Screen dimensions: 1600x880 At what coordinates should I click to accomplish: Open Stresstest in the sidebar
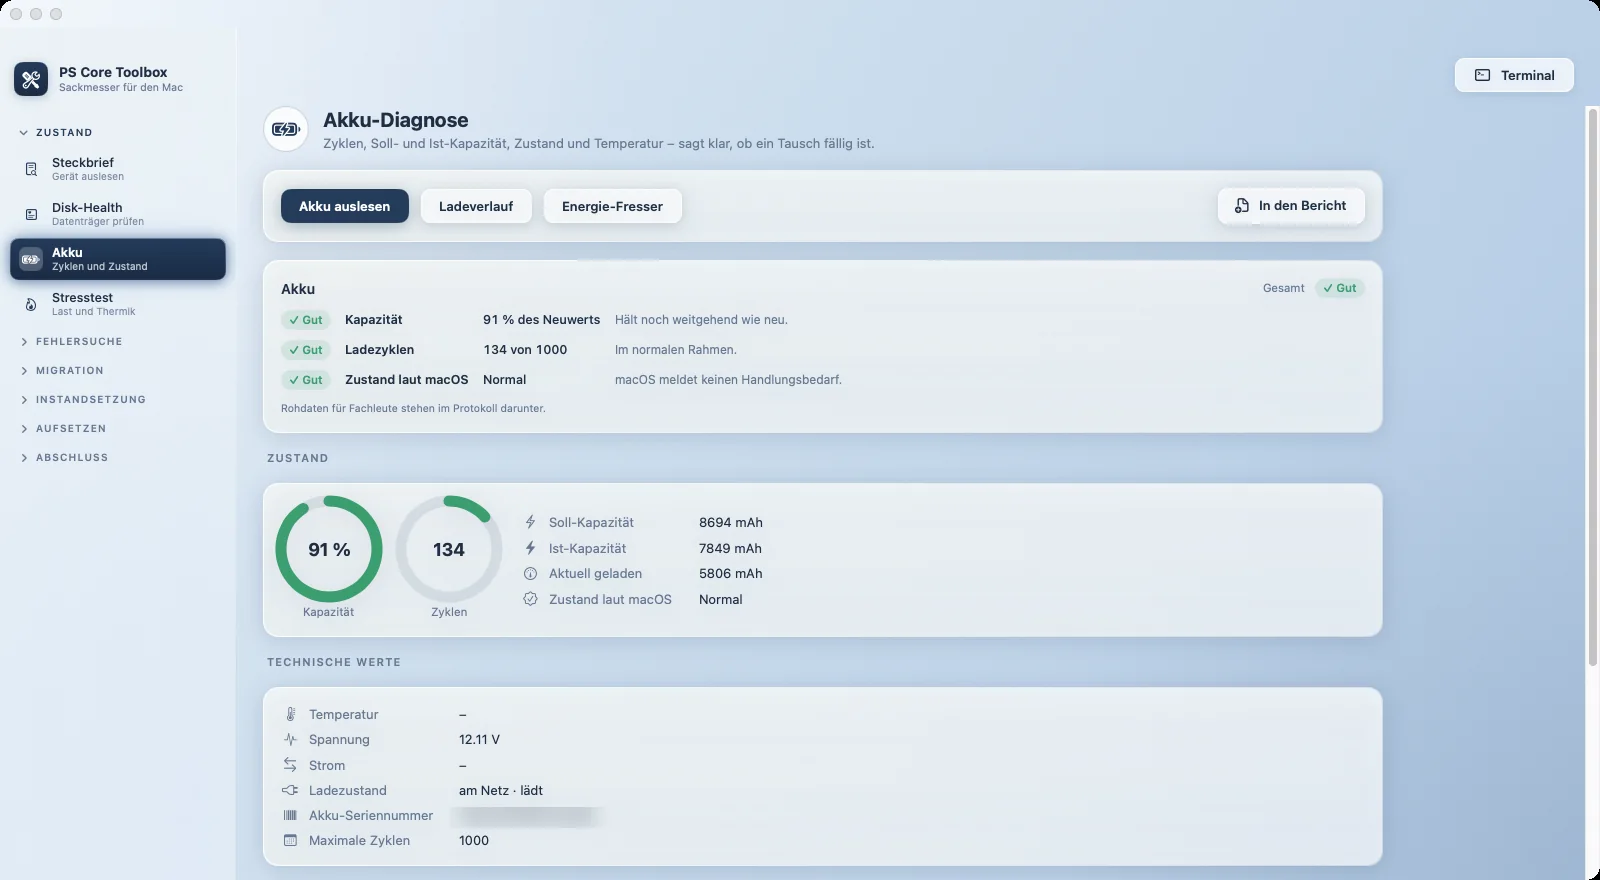[x=118, y=304]
